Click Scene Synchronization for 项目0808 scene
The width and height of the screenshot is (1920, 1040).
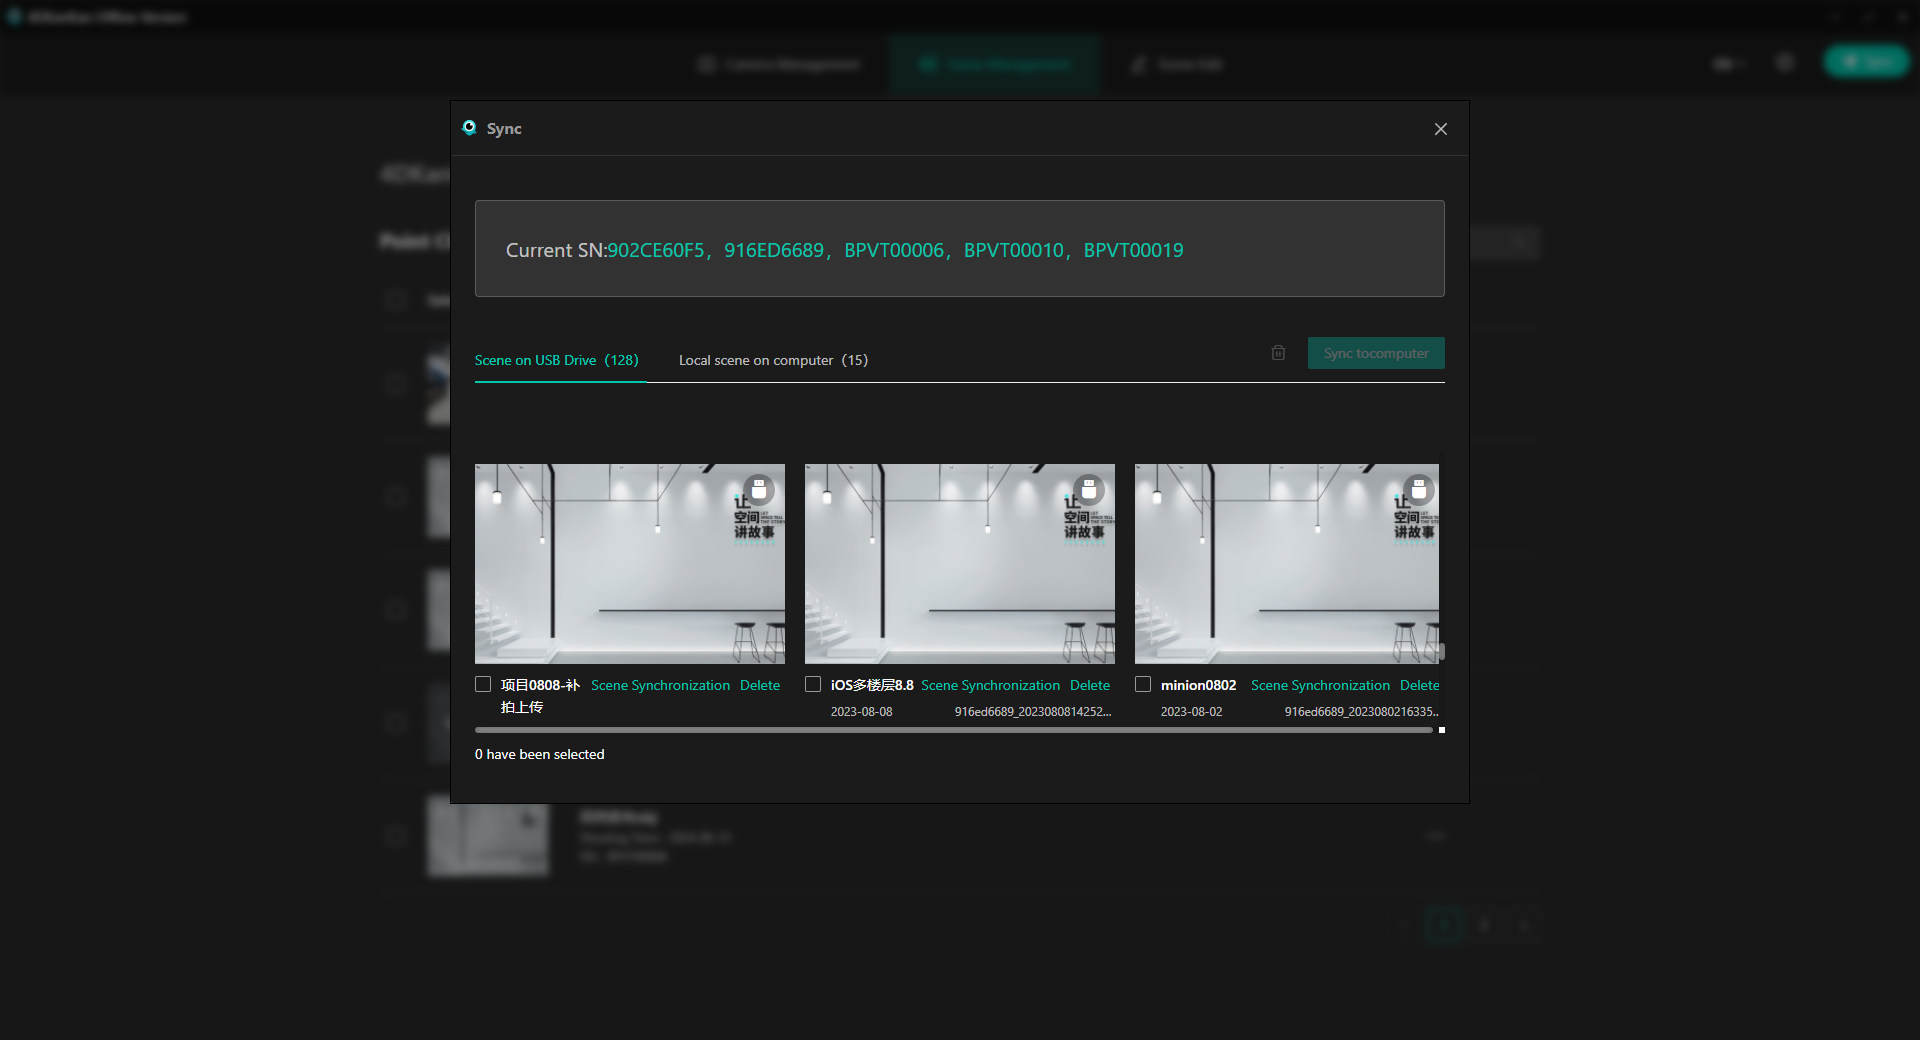660,685
